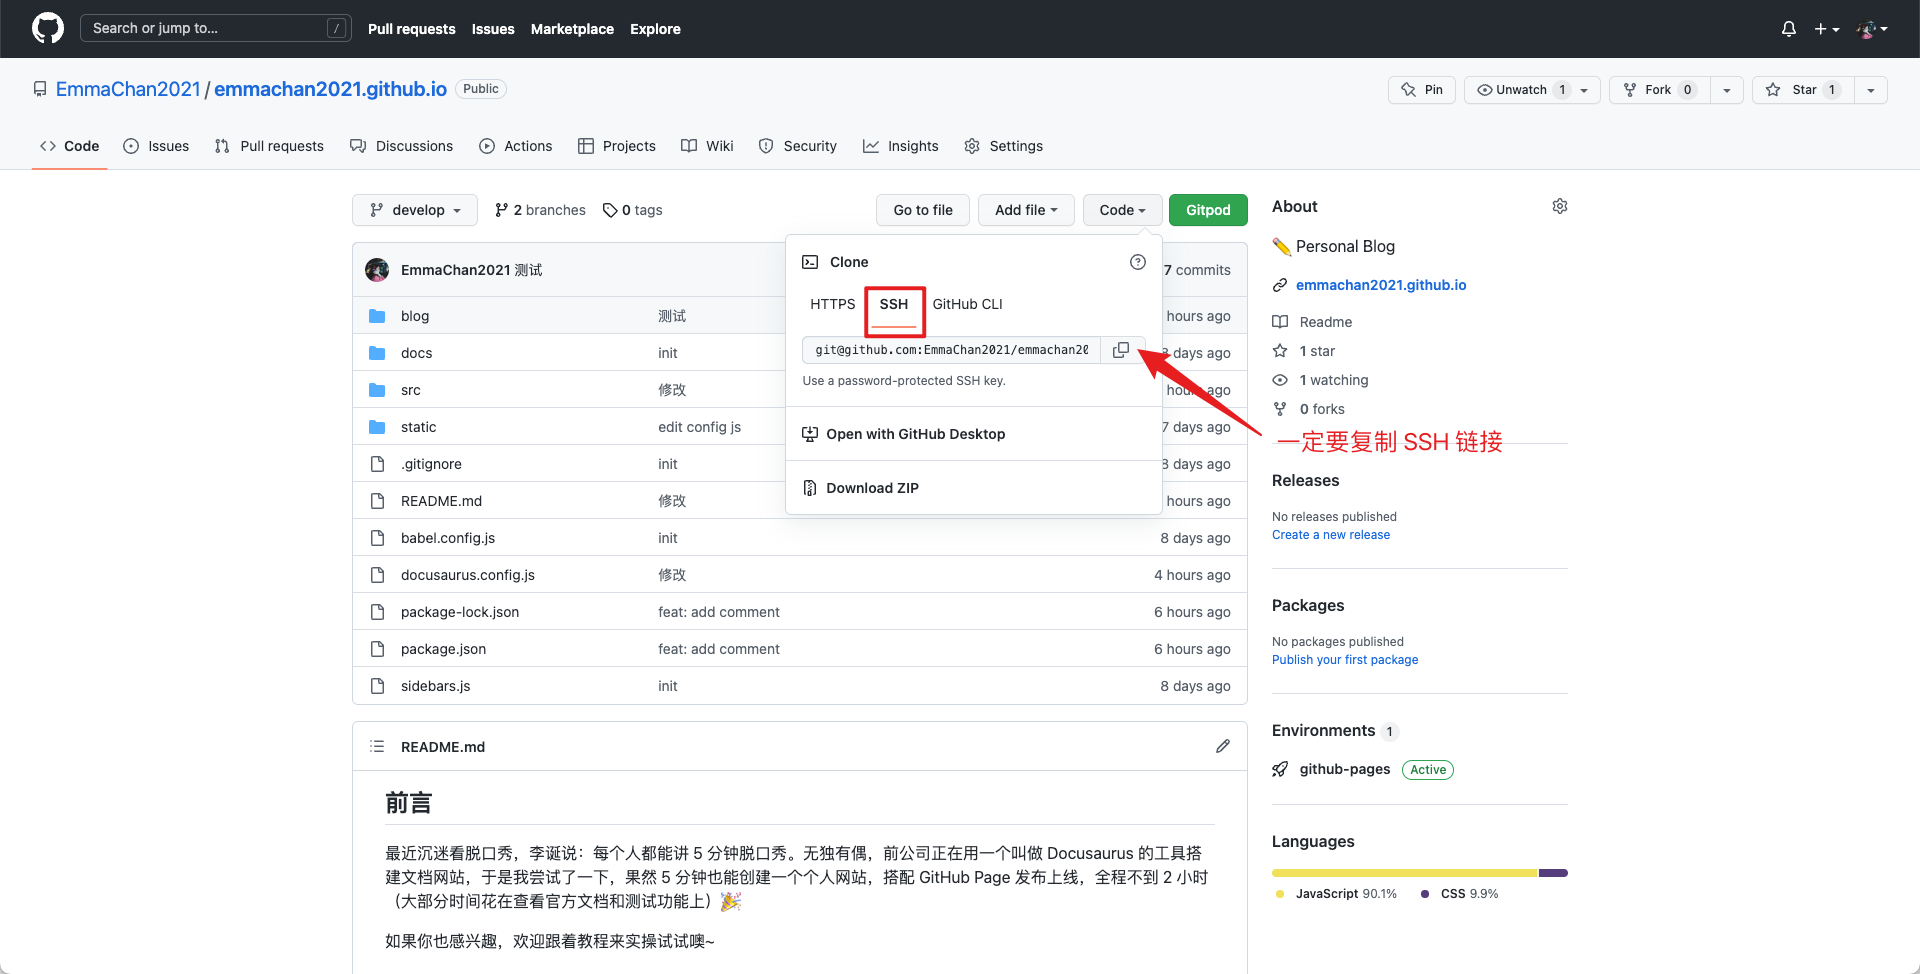The width and height of the screenshot is (1920, 974).
Task: Unwatch the repository
Action: coord(1533,90)
